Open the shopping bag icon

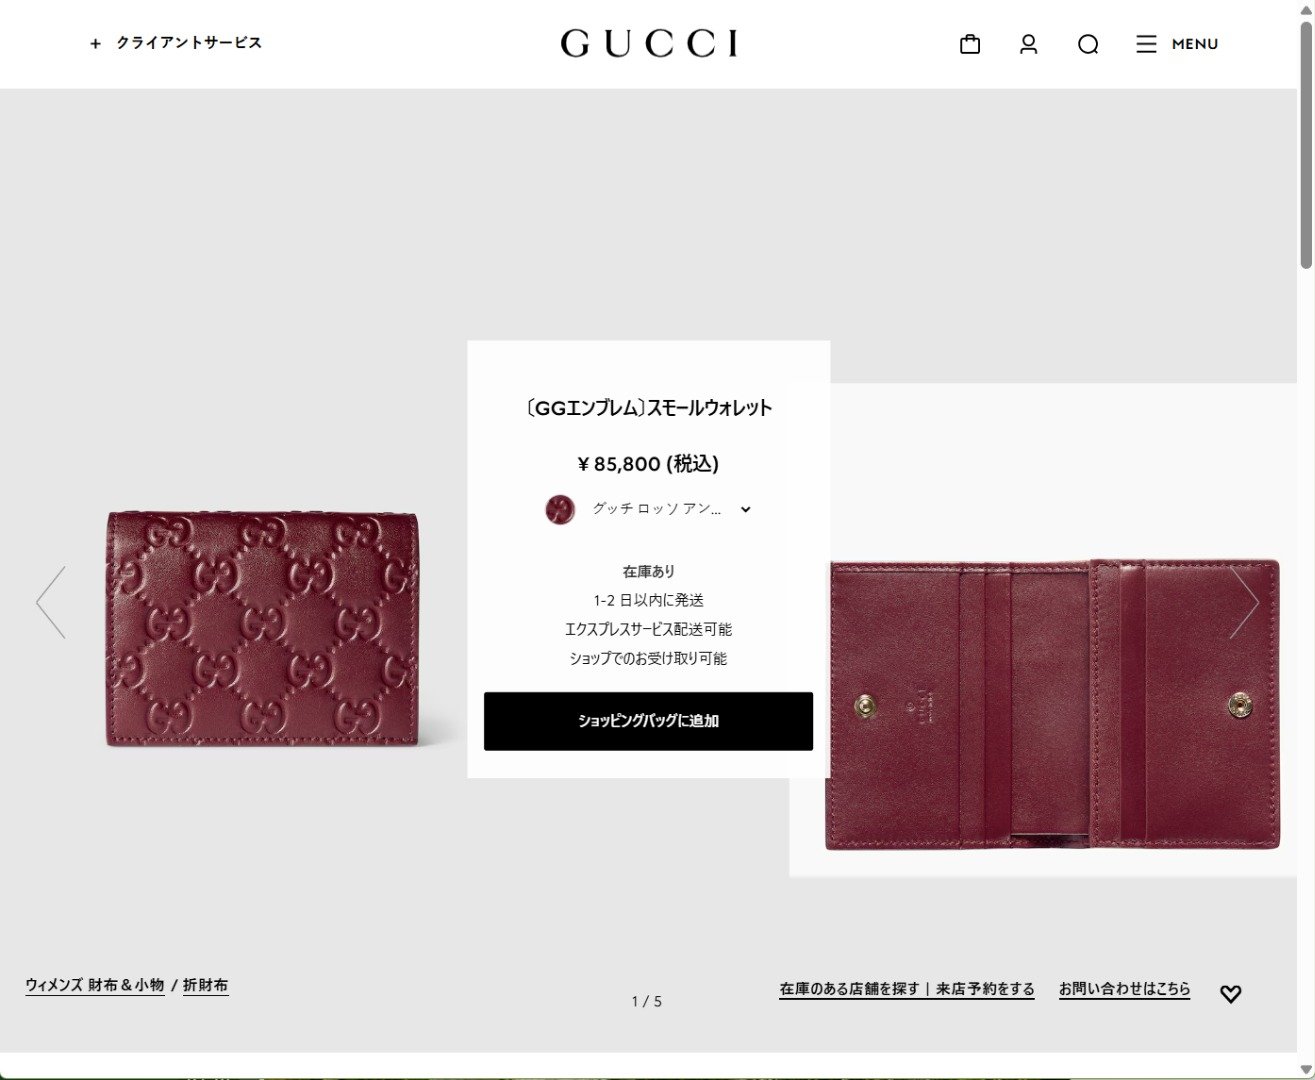pos(969,44)
